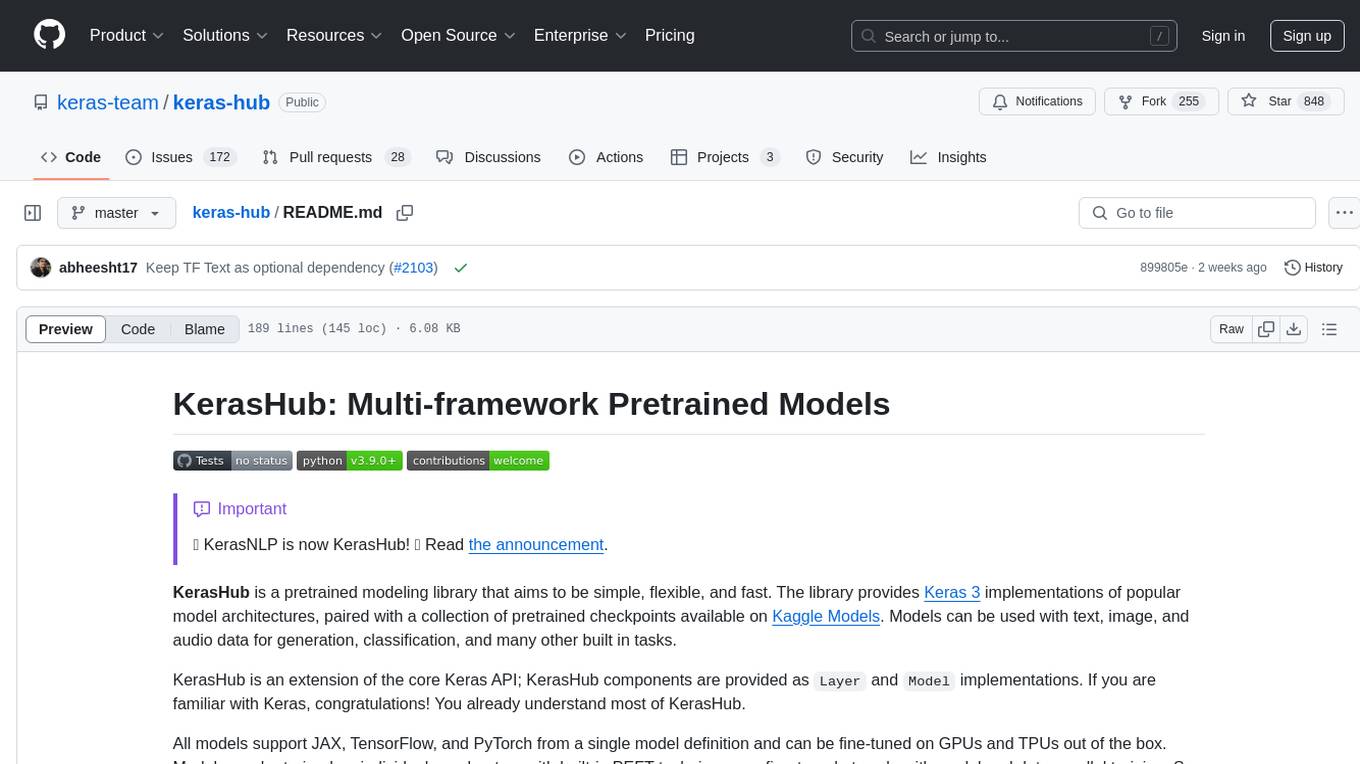This screenshot has width=1360, height=764.
Task: Toggle the file tree side panel
Action: (x=33, y=213)
